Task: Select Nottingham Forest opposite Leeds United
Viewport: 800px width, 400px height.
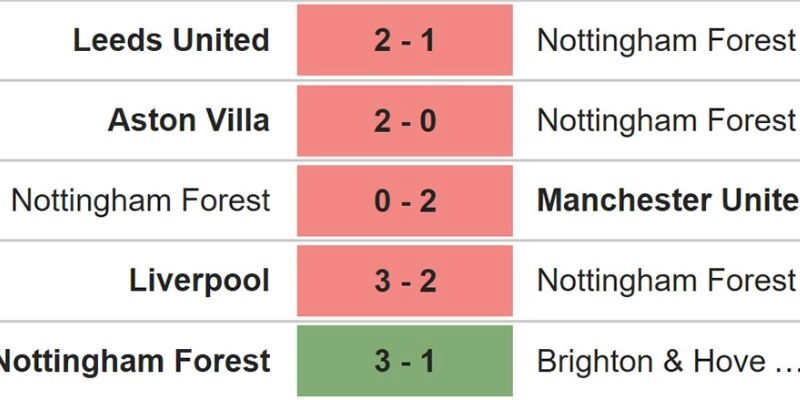Action: (x=666, y=40)
